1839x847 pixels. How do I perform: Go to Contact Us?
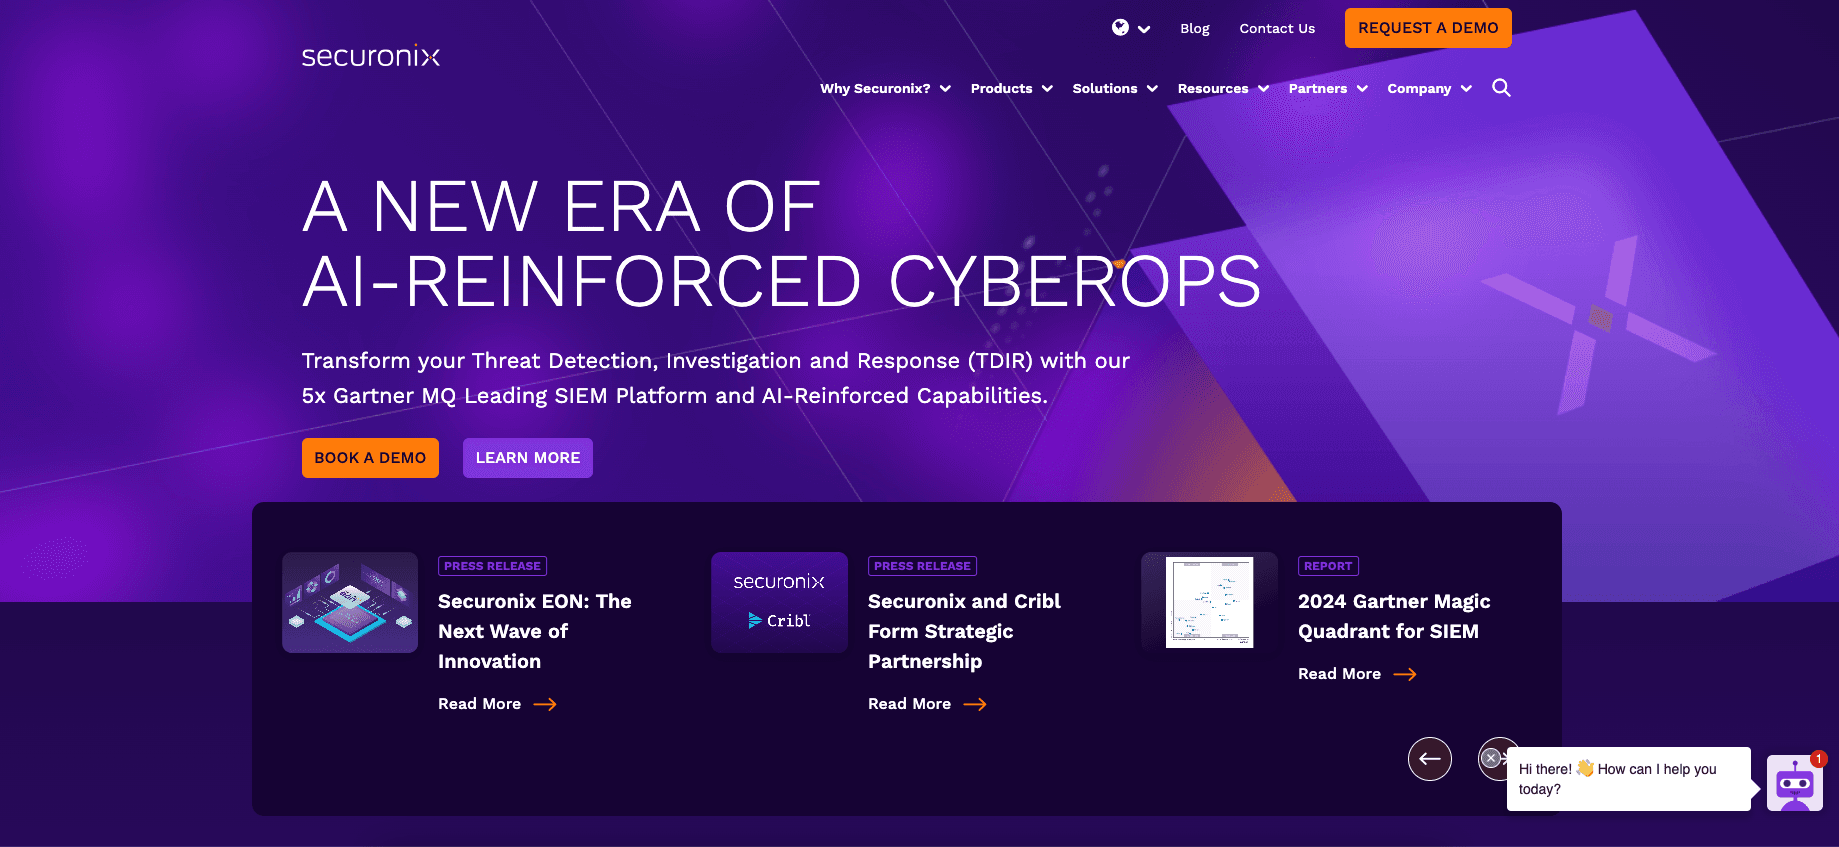pyautogui.click(x=1277, y=28)
